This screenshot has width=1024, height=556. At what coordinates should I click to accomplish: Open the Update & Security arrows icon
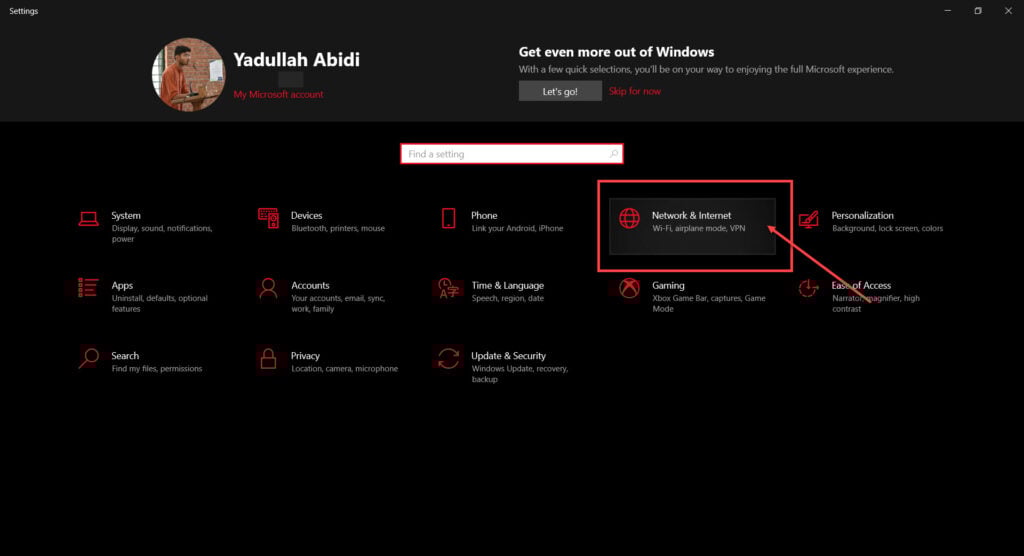[448, 358]
